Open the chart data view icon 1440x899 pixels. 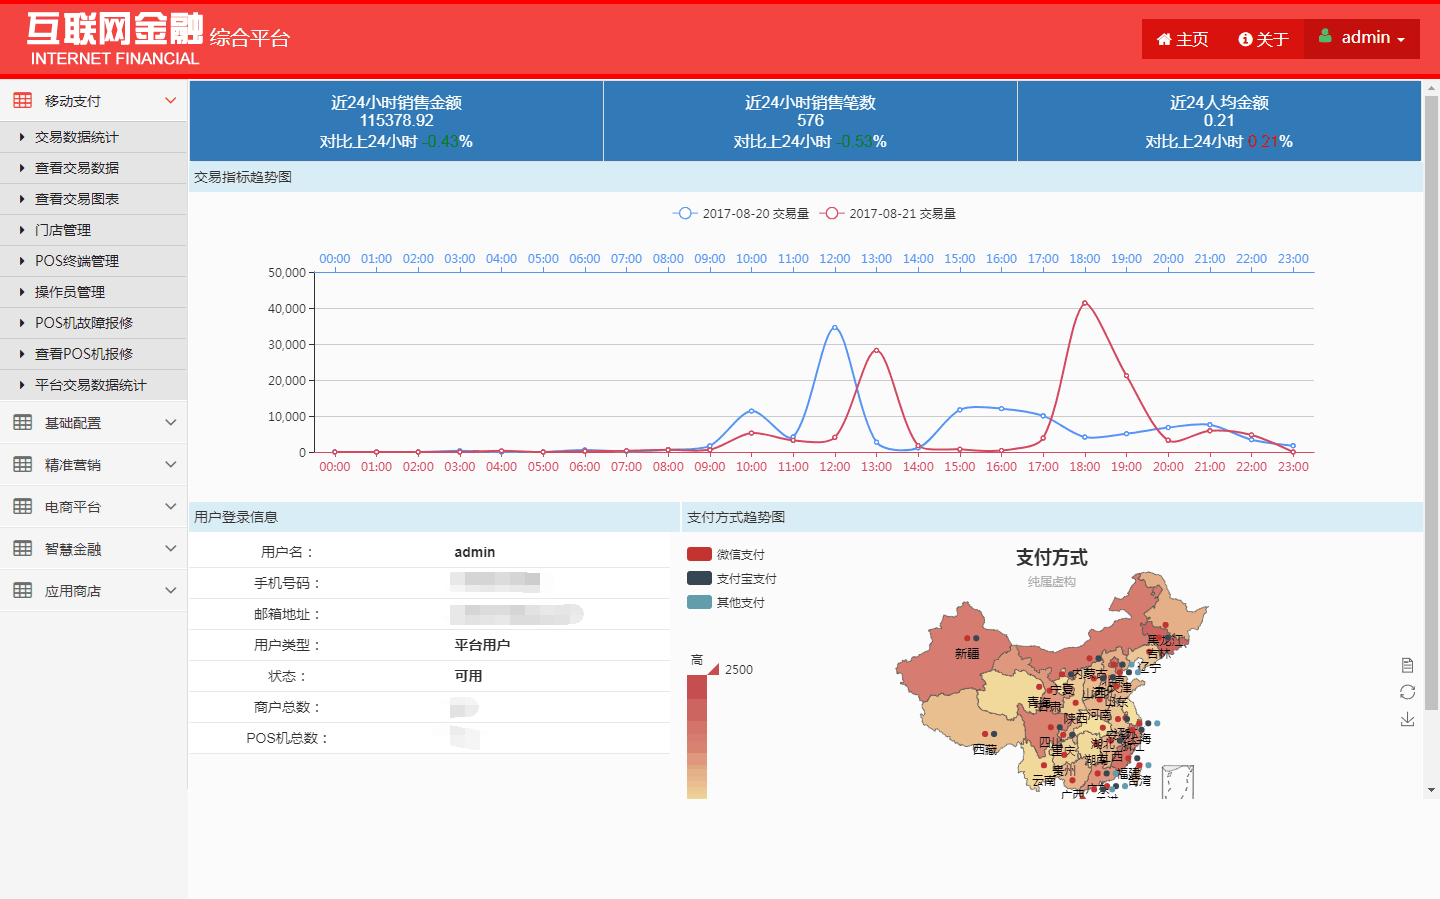click(x=1407, y=666)
